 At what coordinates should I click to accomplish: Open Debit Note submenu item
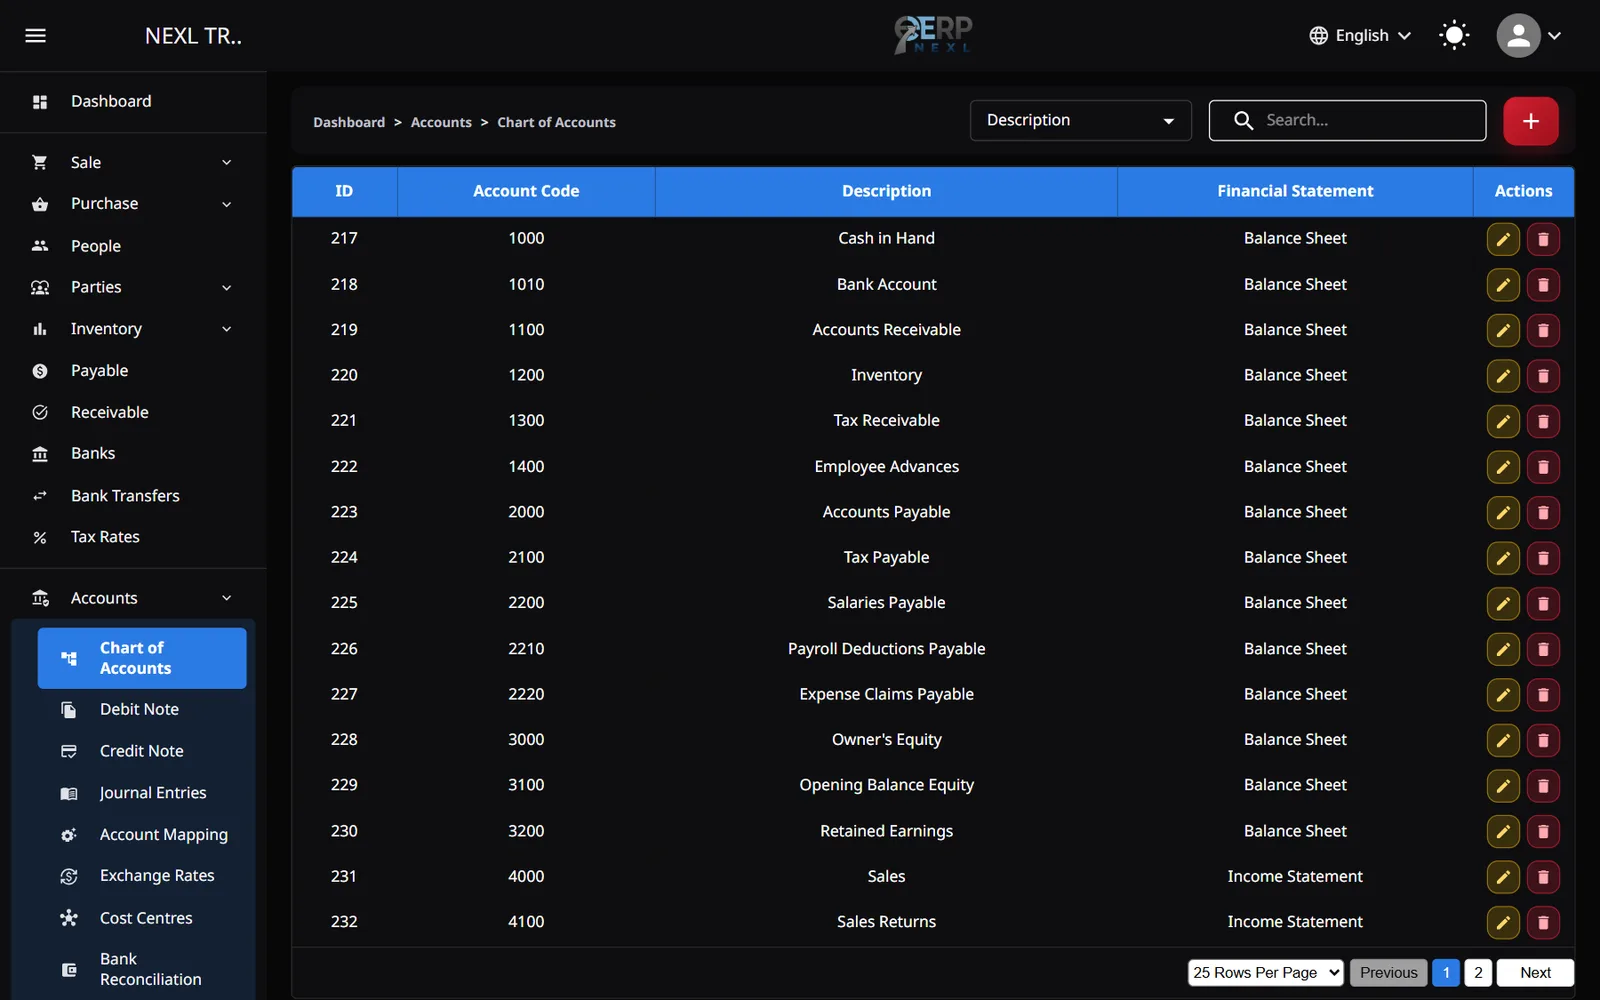142,709
